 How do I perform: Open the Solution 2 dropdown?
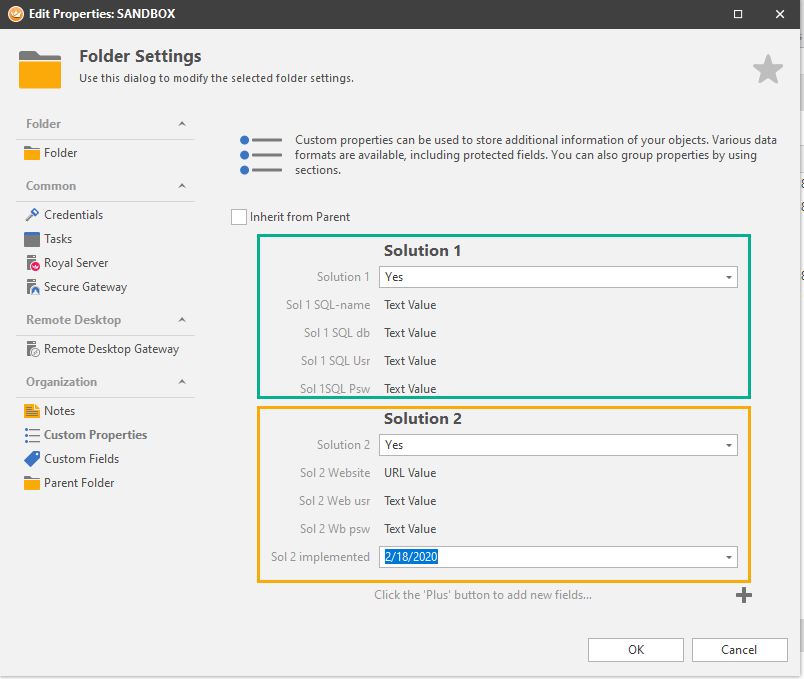coord(728,445)
